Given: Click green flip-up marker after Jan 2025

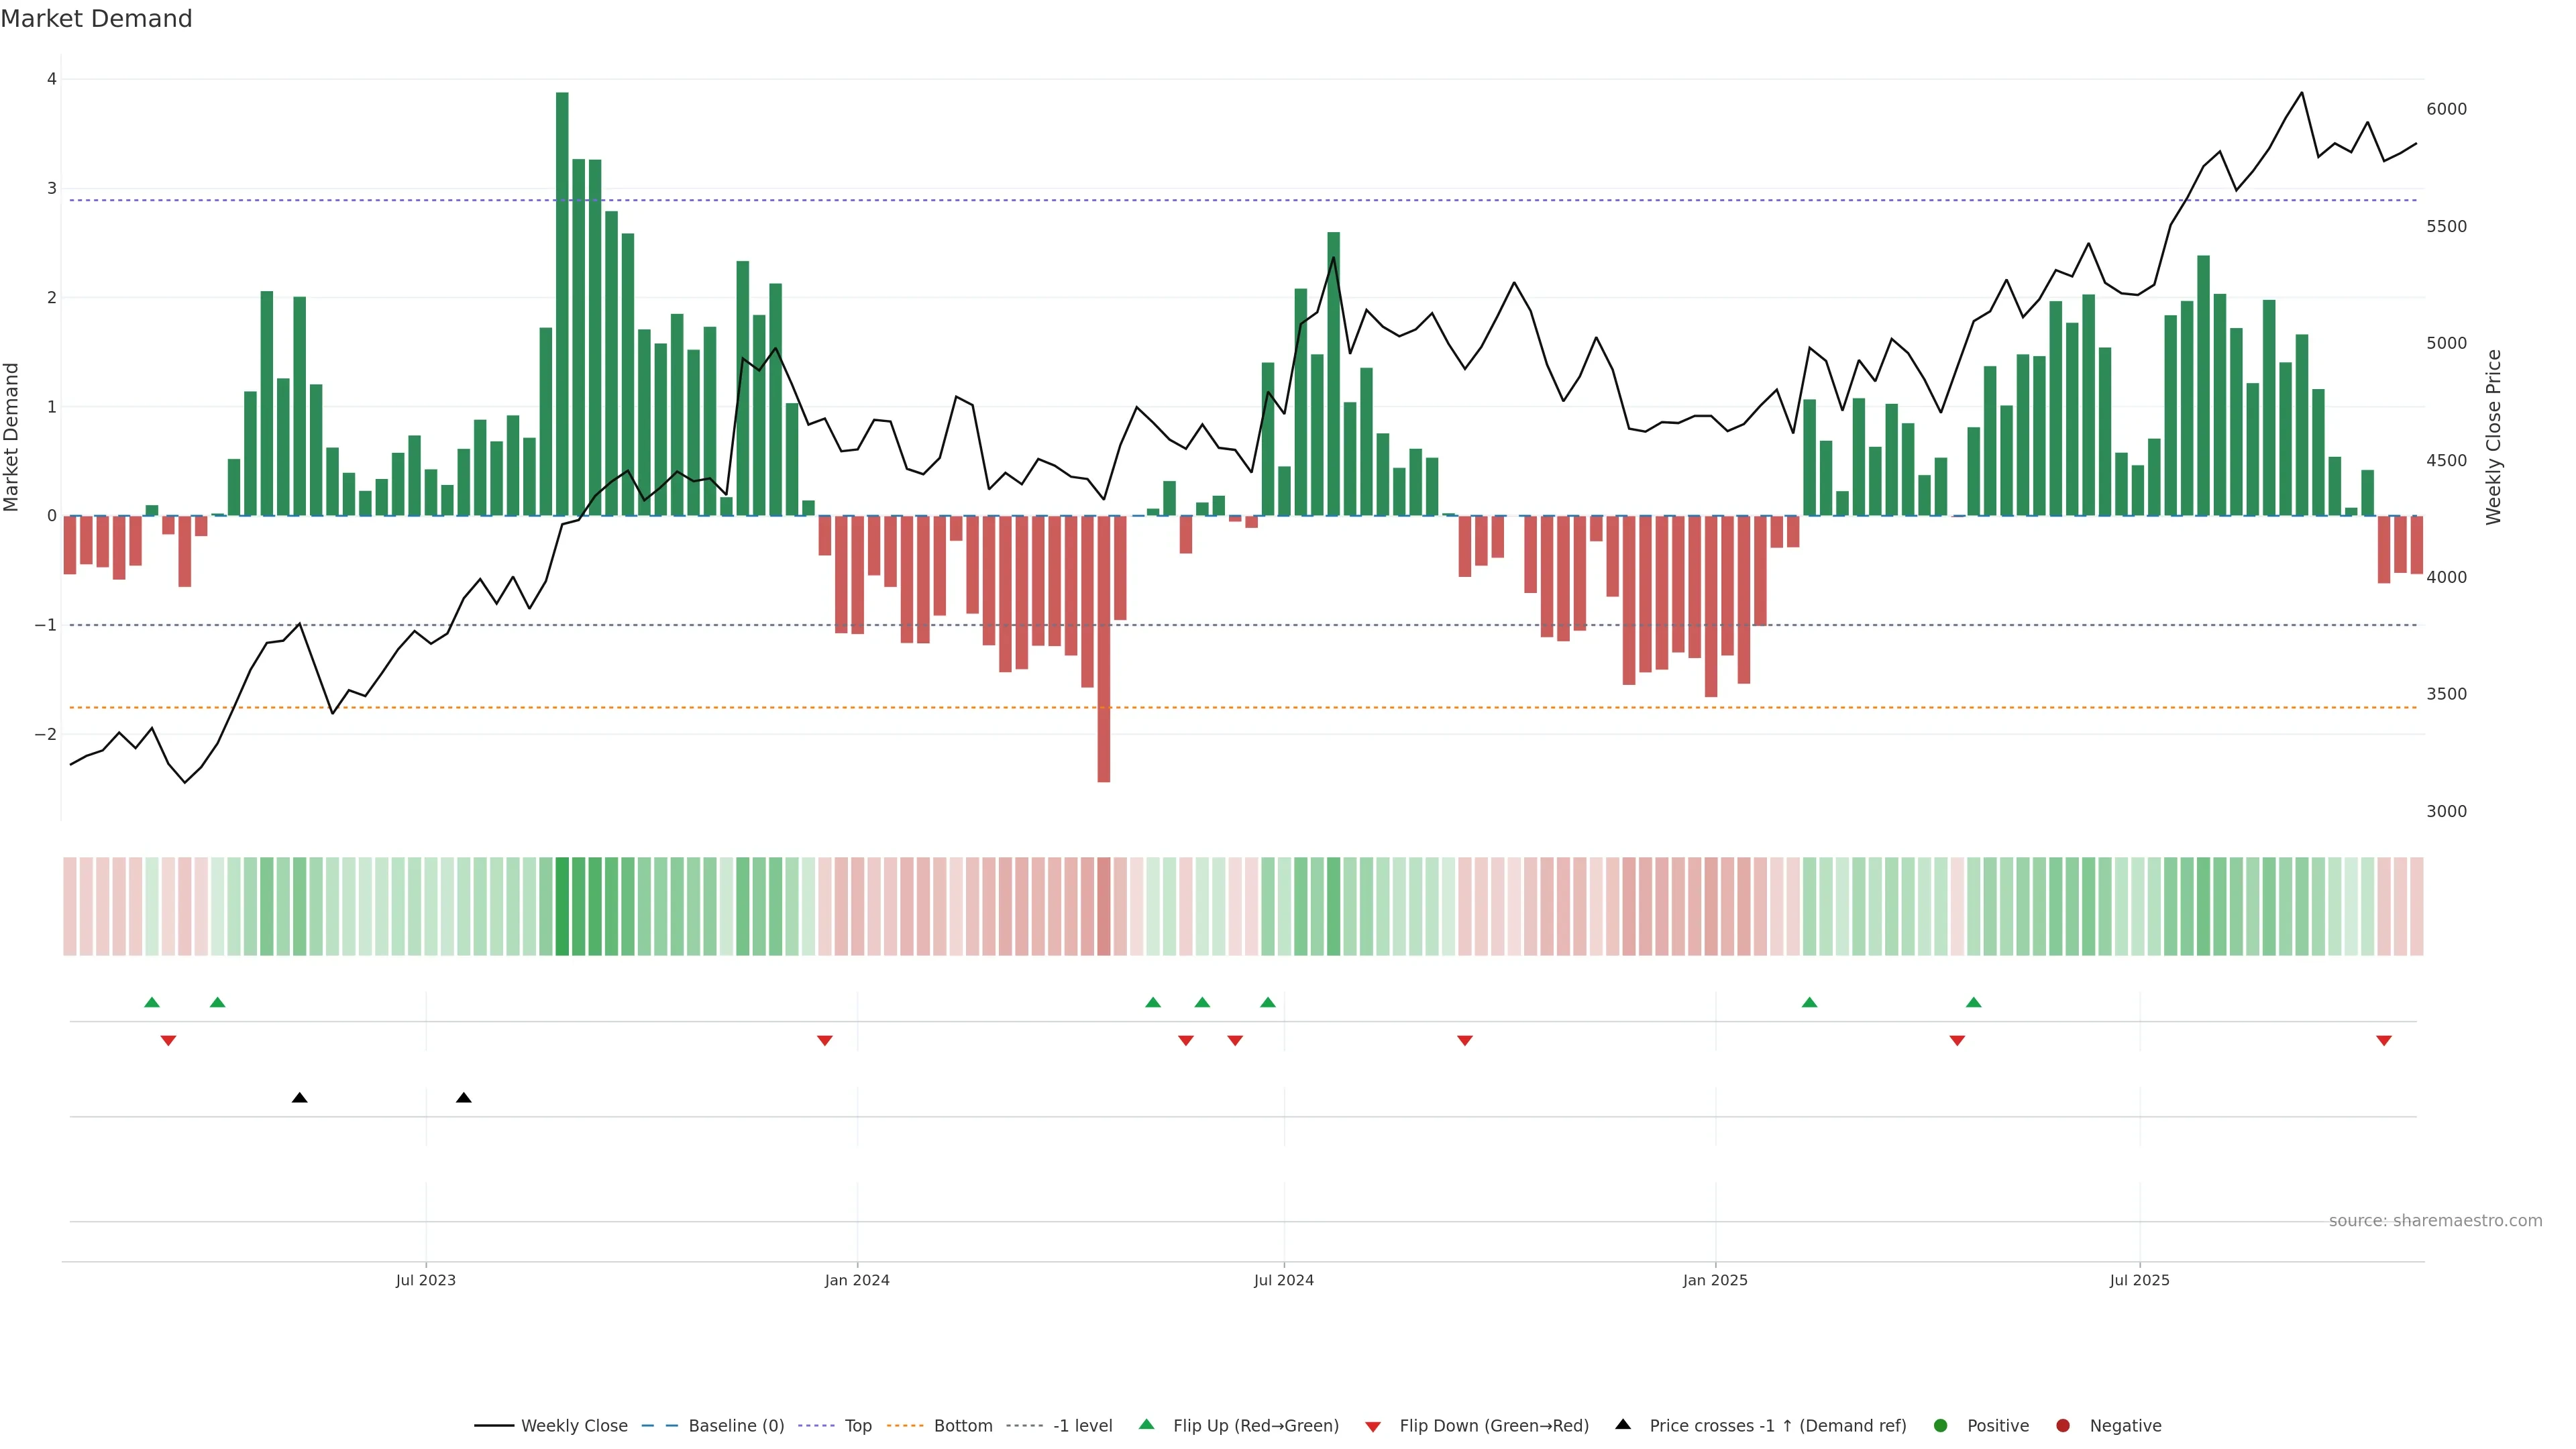Looking at the screenshot, I should click(x=1809, y=1002).
